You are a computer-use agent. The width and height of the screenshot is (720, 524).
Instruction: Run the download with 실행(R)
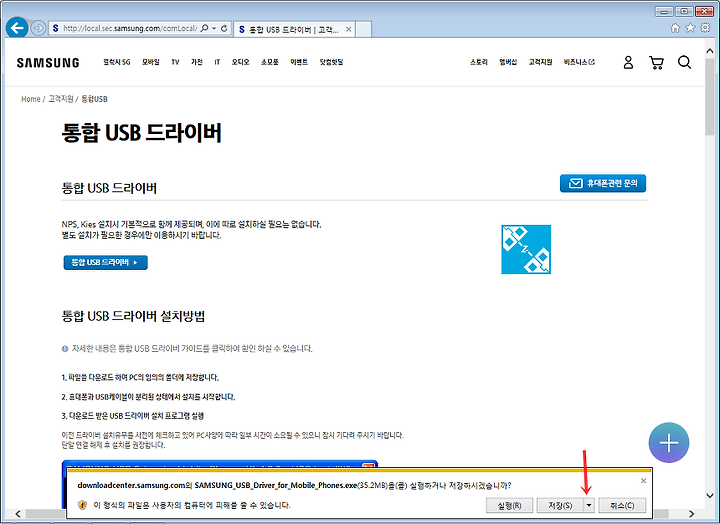coord(509,506)
